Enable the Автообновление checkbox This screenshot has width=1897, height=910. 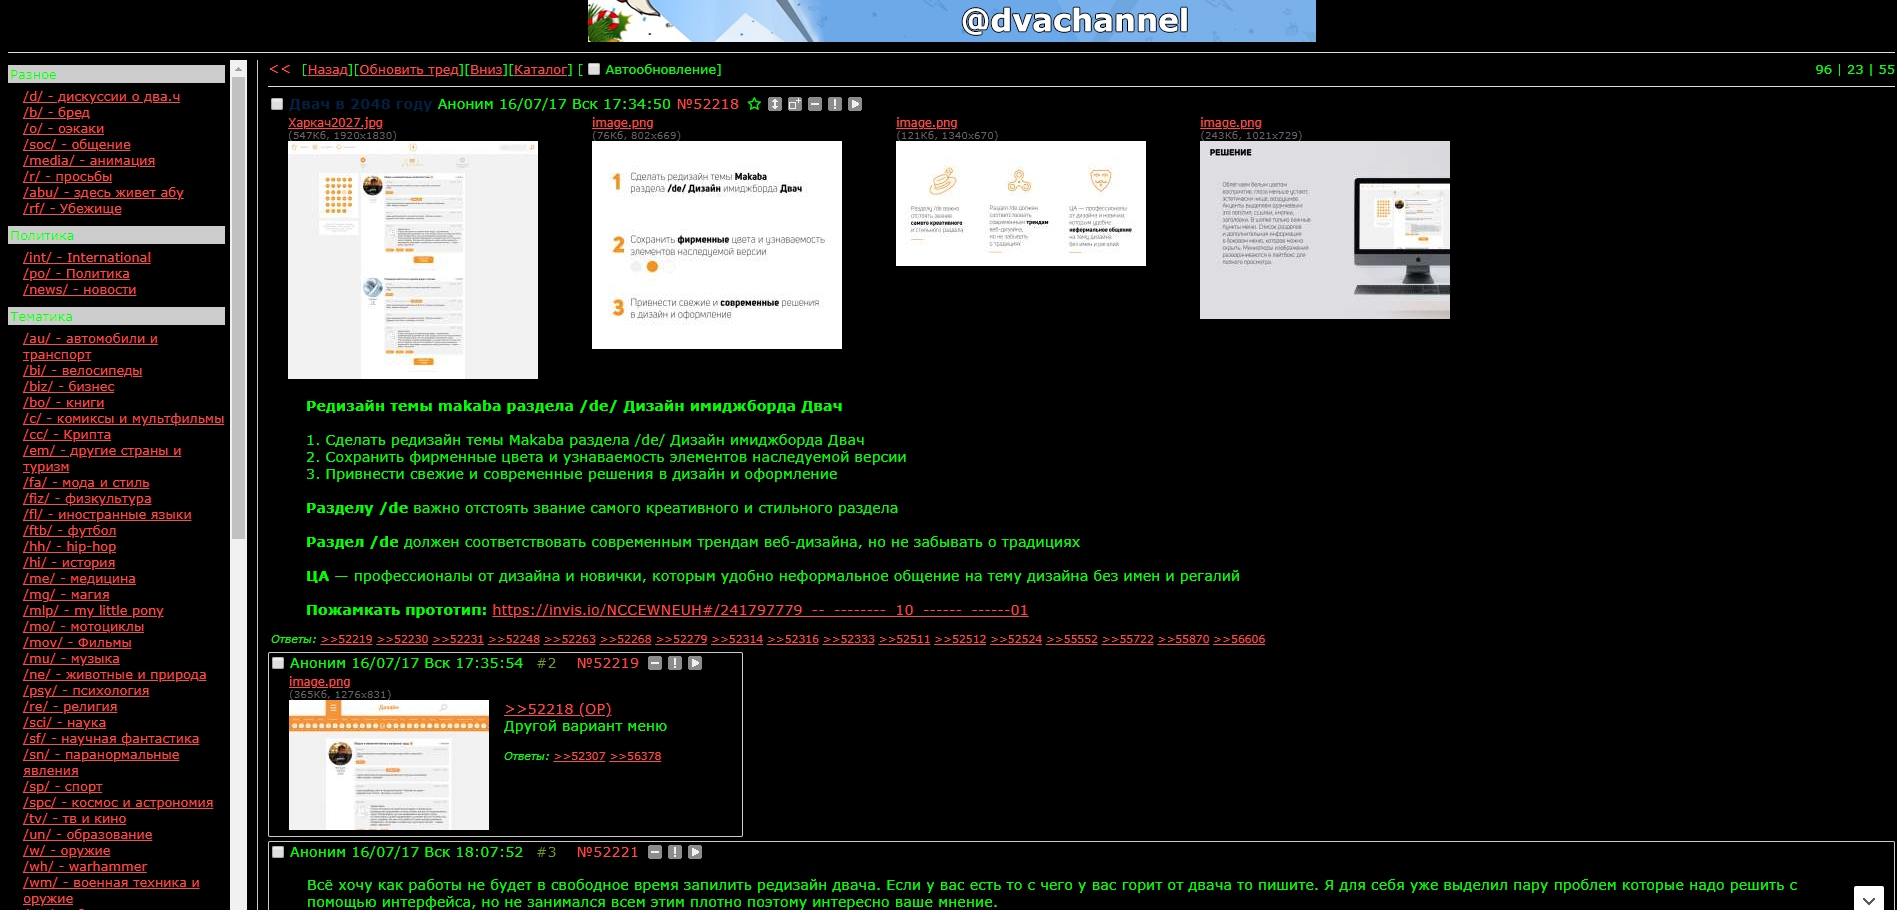coord(594,69)
